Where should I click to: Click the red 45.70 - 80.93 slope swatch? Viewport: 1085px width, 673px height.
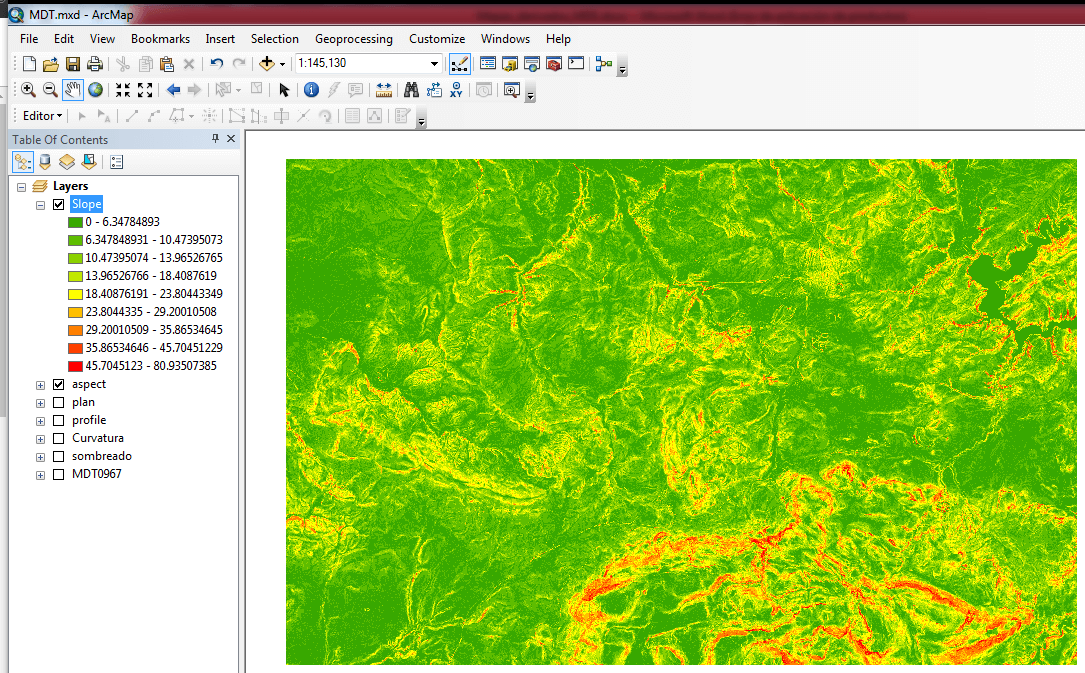coord(75,366)
